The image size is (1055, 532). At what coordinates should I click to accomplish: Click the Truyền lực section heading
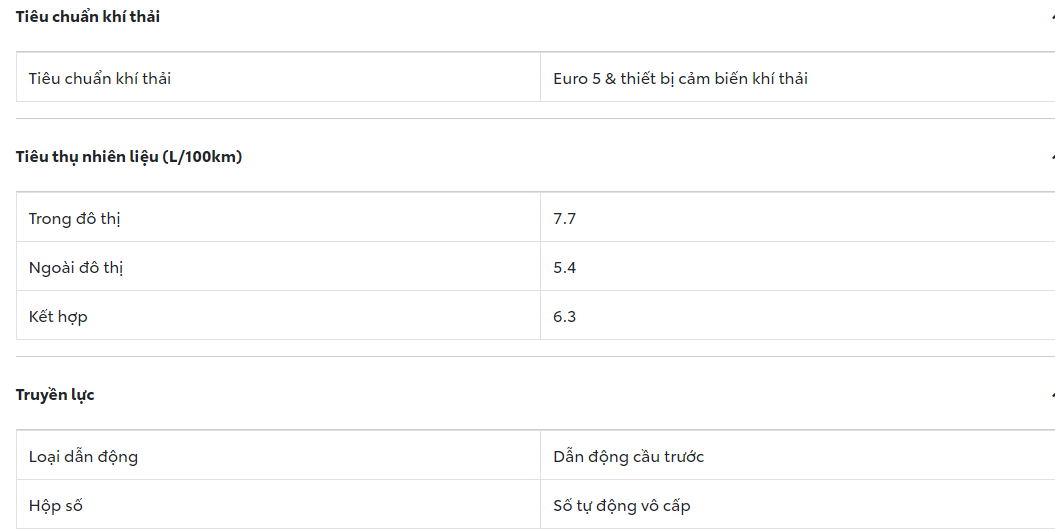coord(55,395)
